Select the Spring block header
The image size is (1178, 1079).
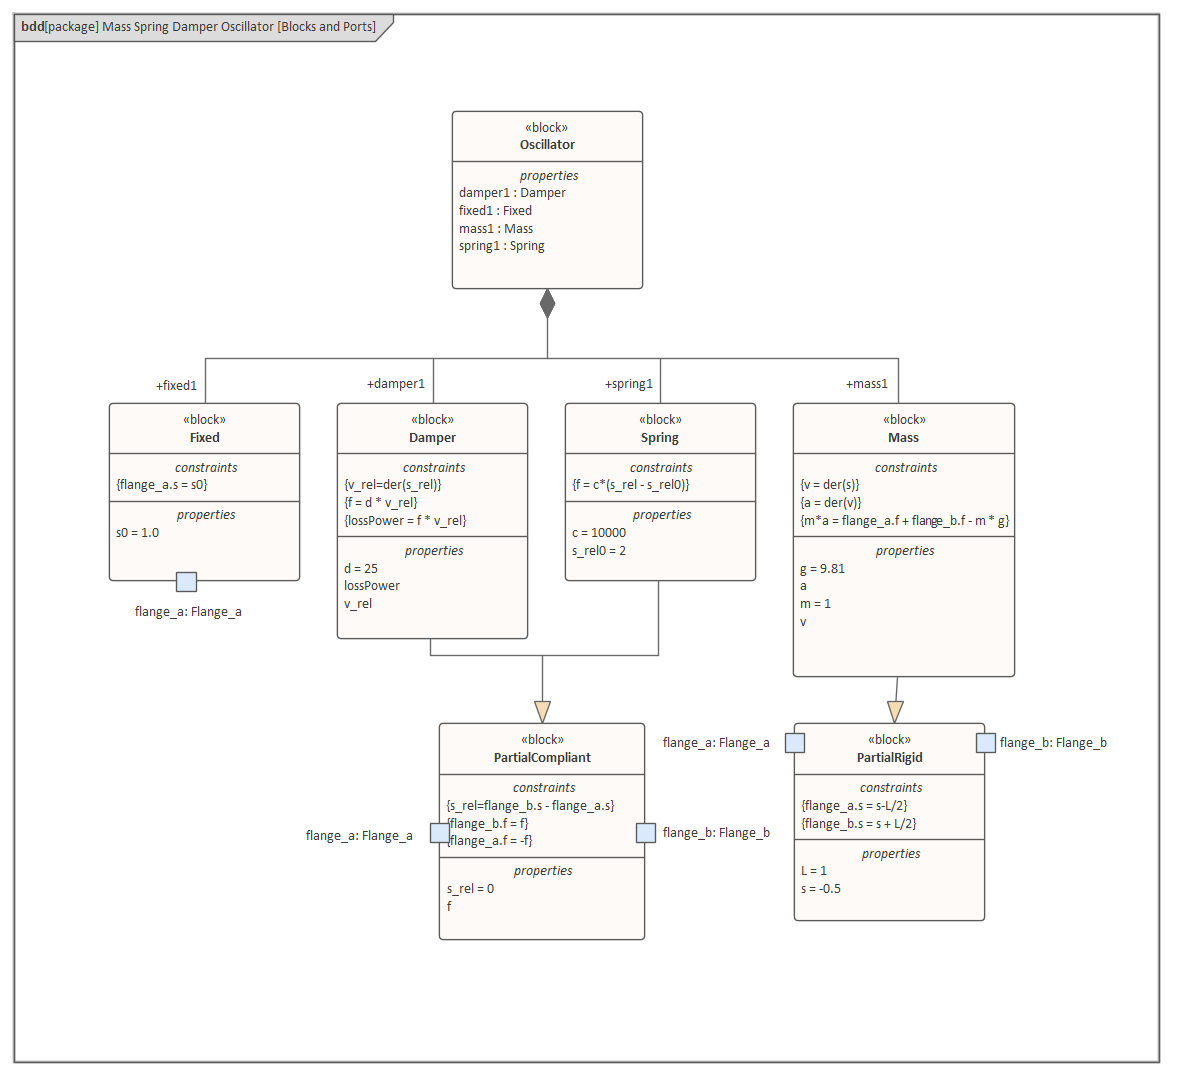tap(660, 438)
